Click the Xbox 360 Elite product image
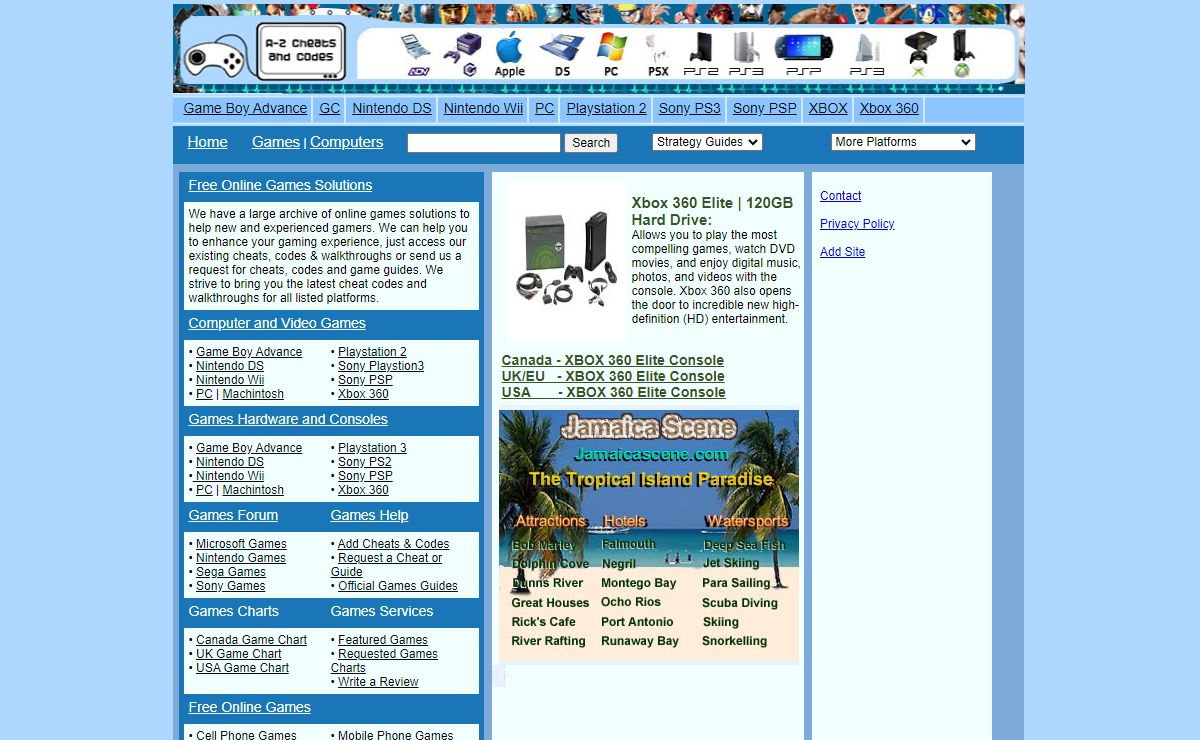Screen dimensions: 1200x740 [566, 261]
